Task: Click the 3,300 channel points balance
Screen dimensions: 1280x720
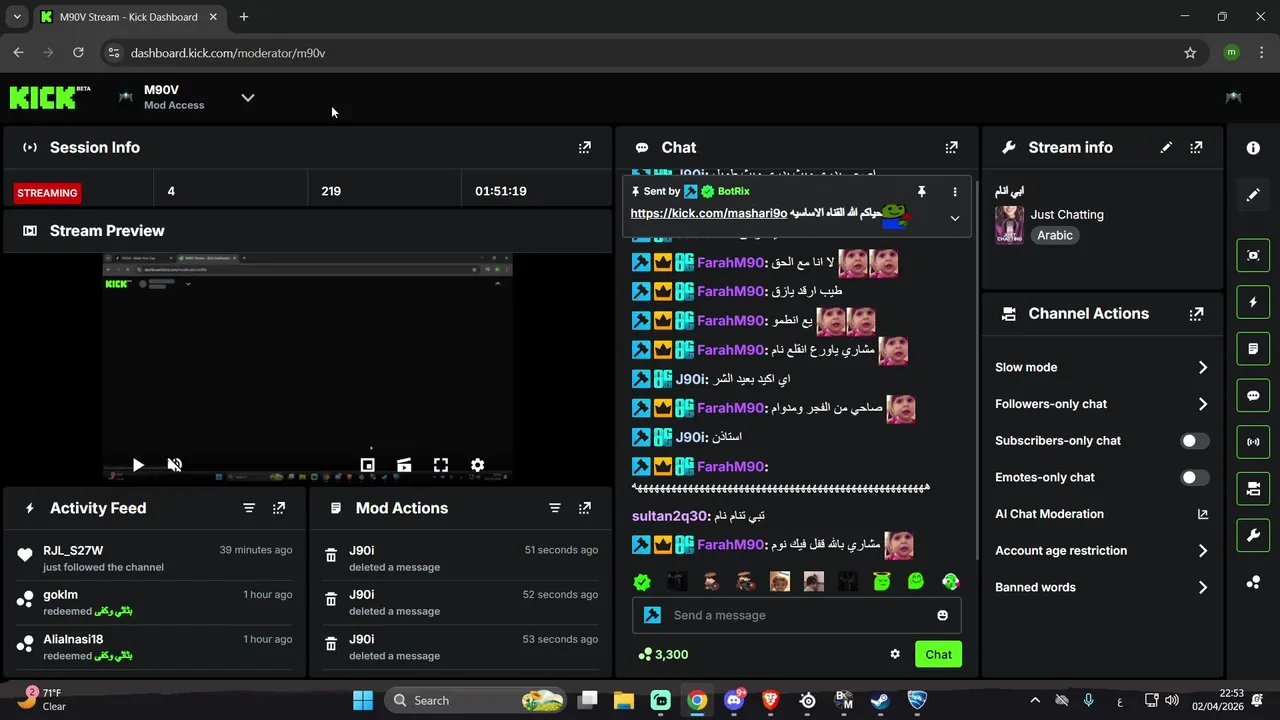Action: (x=663, y=655)
